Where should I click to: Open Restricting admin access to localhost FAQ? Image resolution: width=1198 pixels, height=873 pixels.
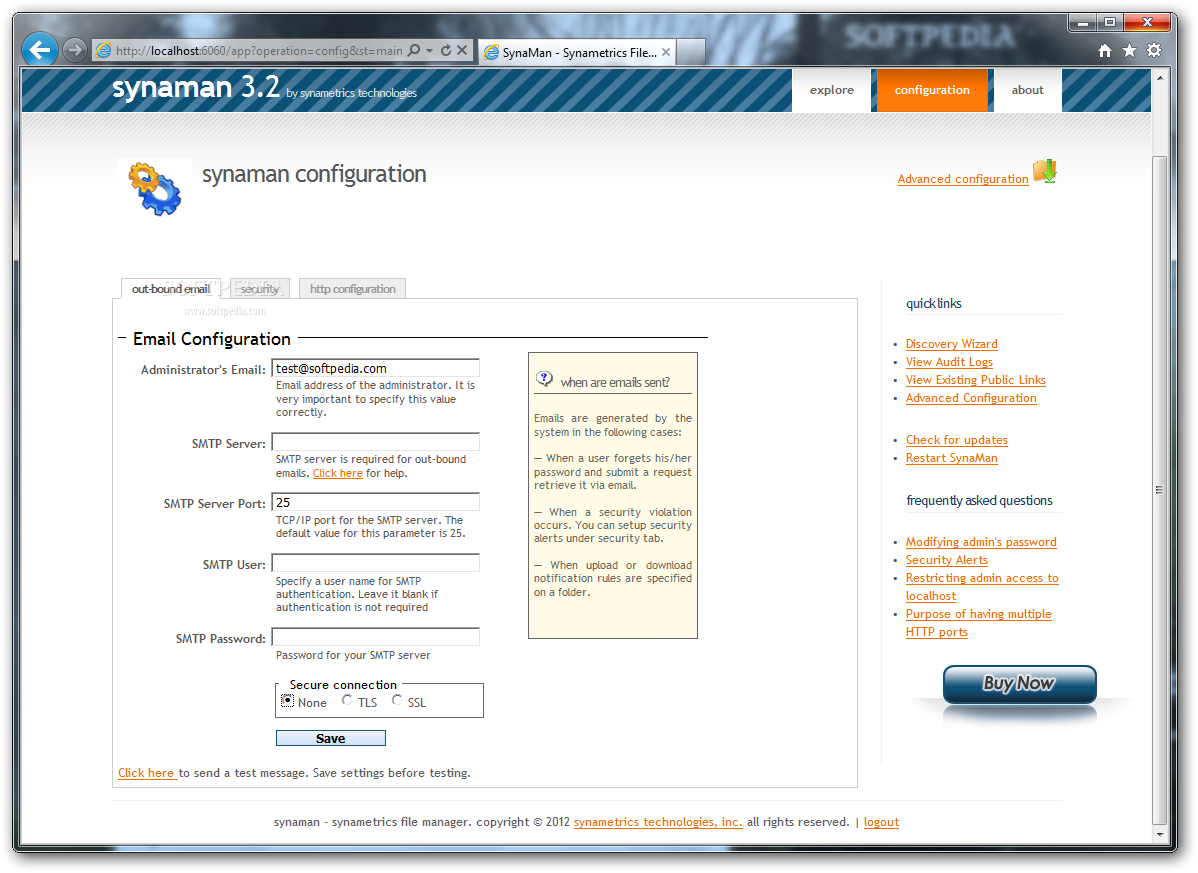tap(982, 587)
